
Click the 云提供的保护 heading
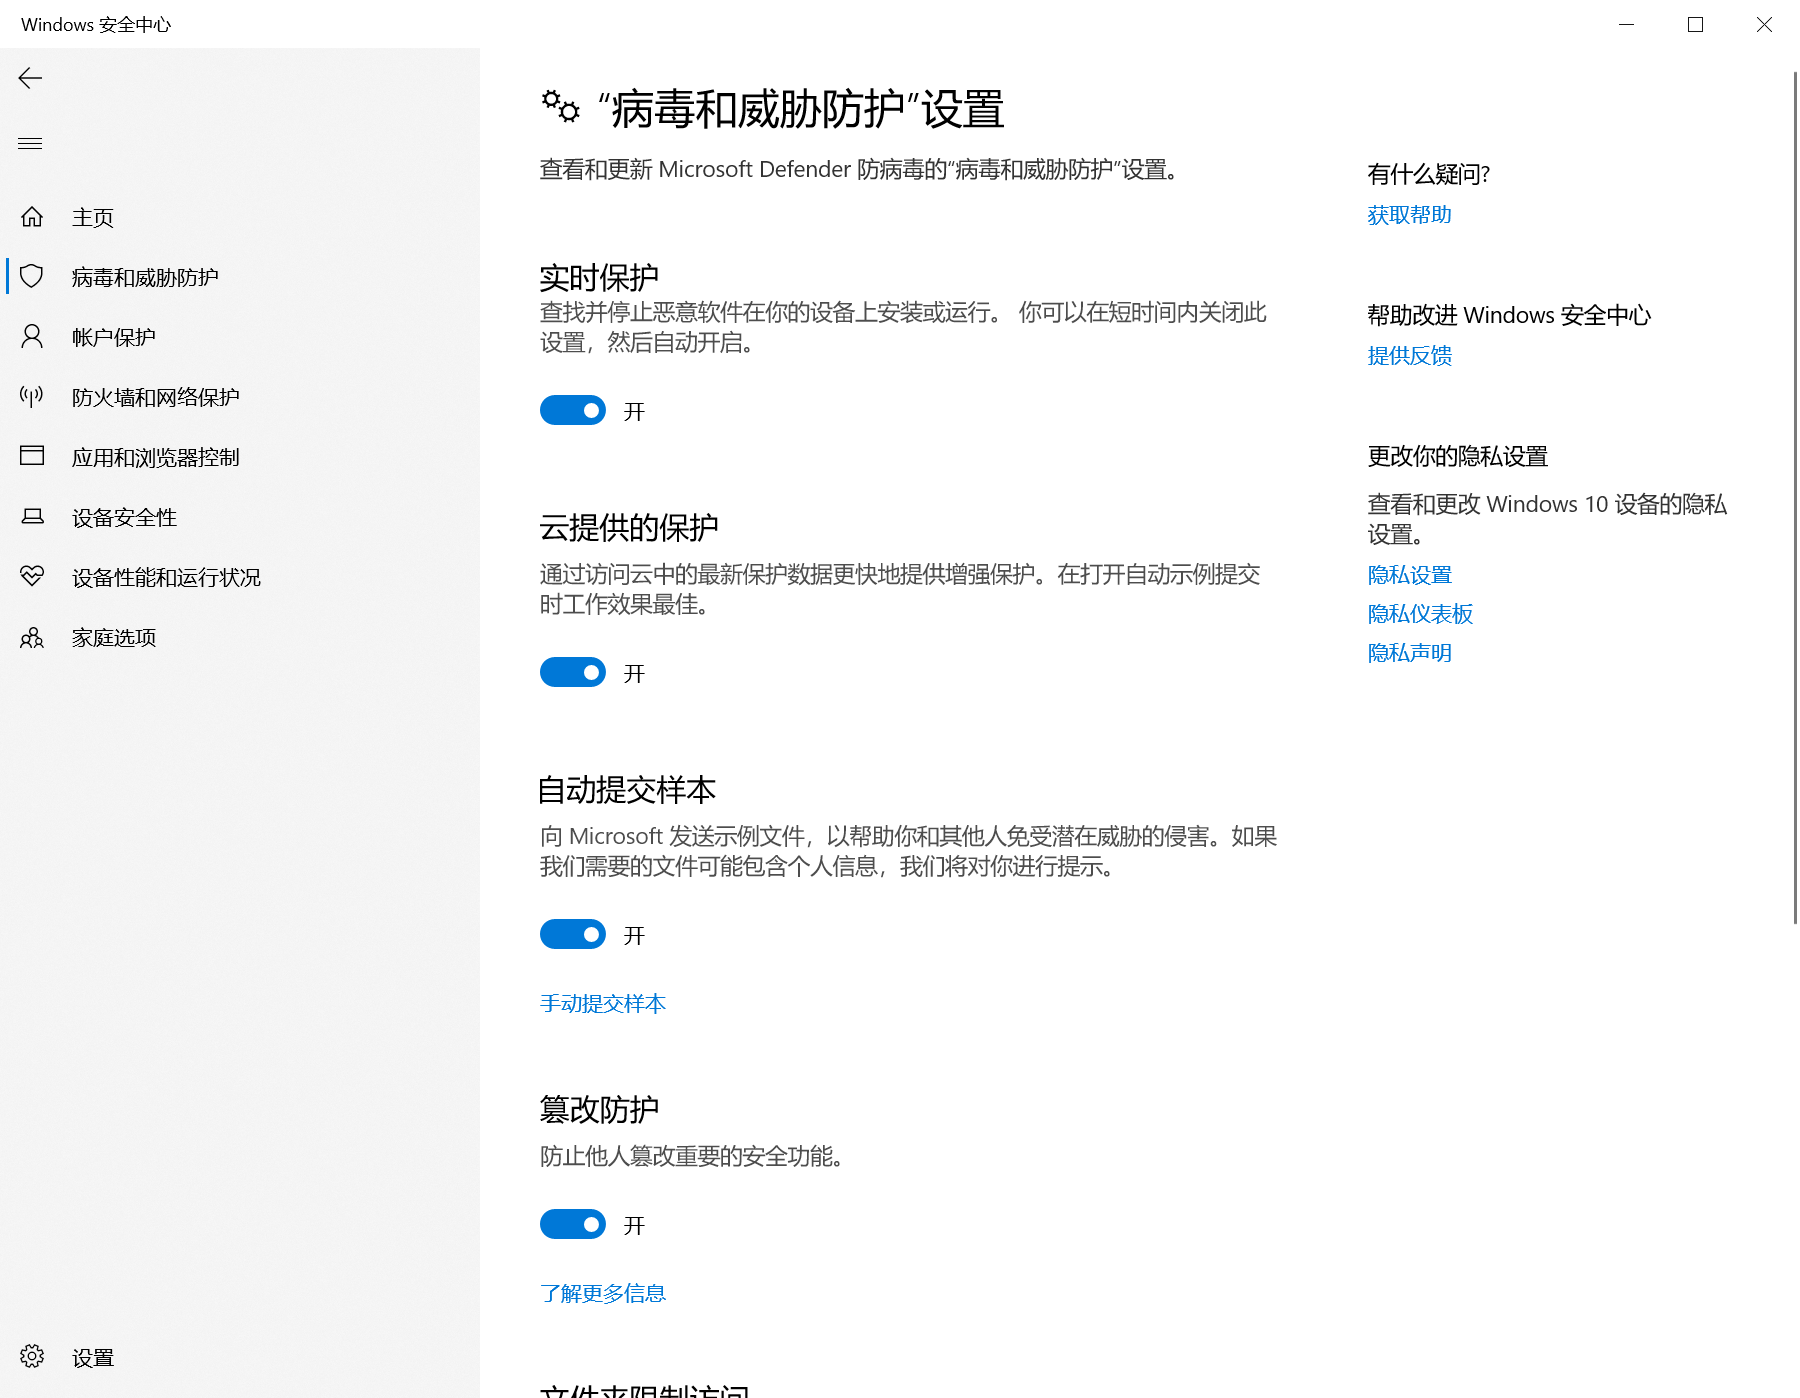[x=629, y=527]
